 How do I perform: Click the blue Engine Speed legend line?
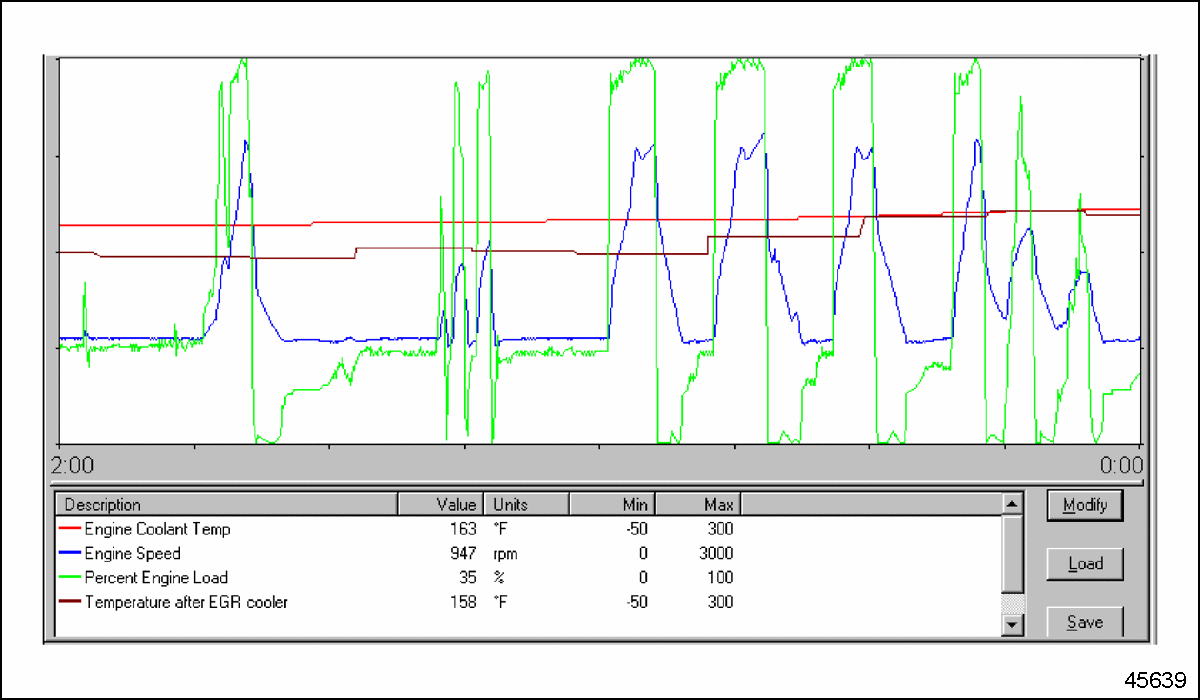(x=69, y=553)
